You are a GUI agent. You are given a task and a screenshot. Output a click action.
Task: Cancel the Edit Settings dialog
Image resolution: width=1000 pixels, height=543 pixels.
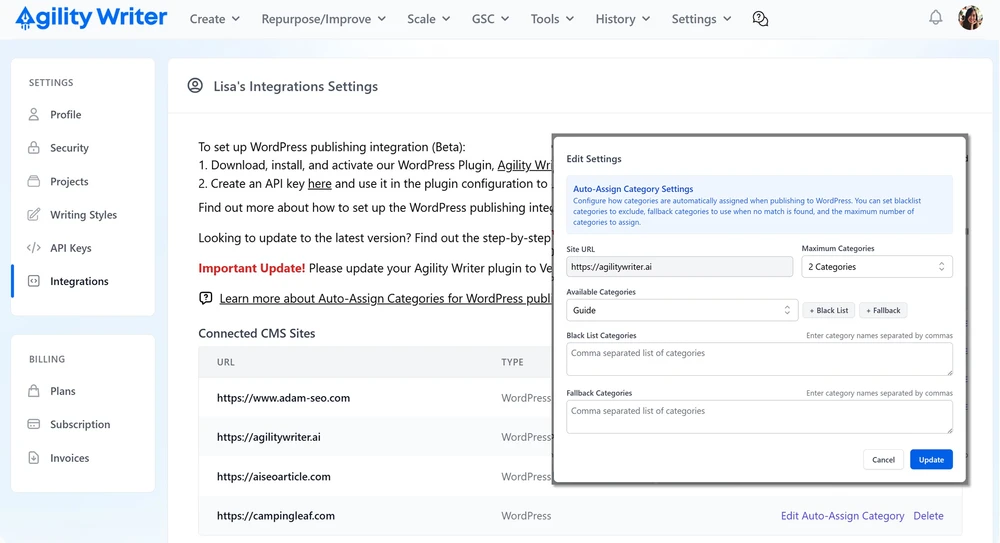click(883, 459)
